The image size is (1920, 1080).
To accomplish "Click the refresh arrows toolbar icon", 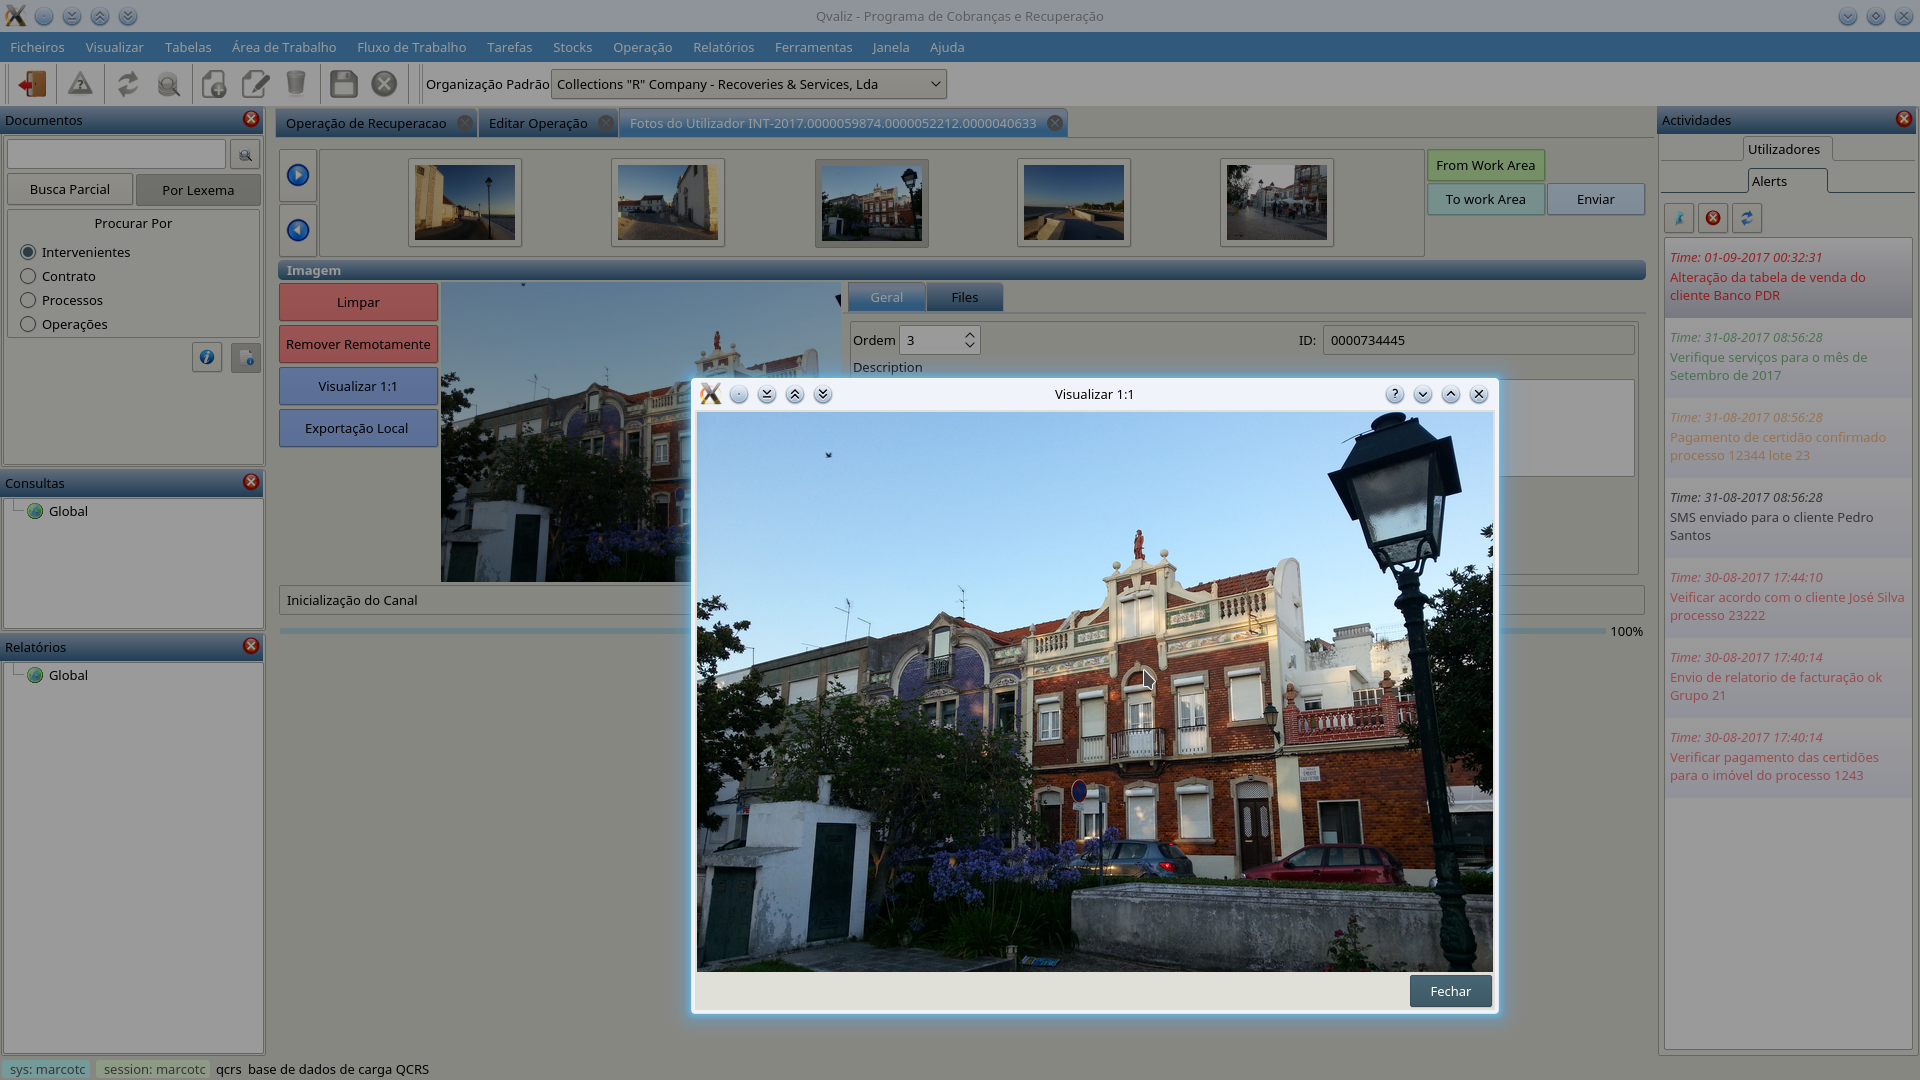I will point(128,84).
